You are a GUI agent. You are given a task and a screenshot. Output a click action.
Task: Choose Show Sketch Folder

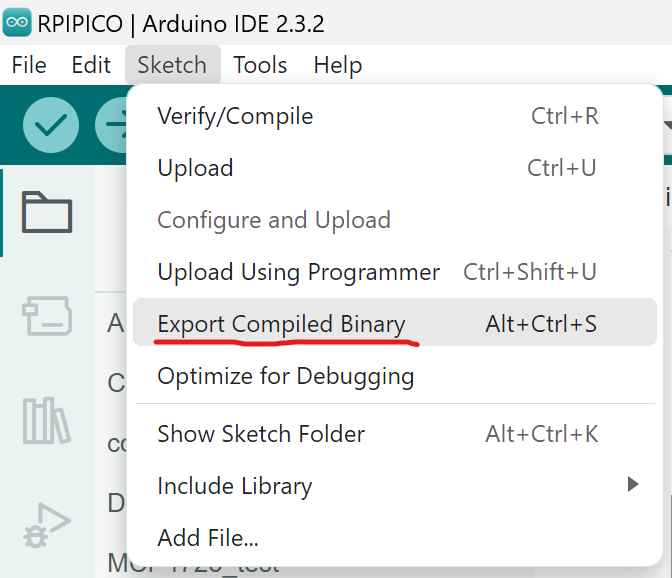(x=395, y=434)
